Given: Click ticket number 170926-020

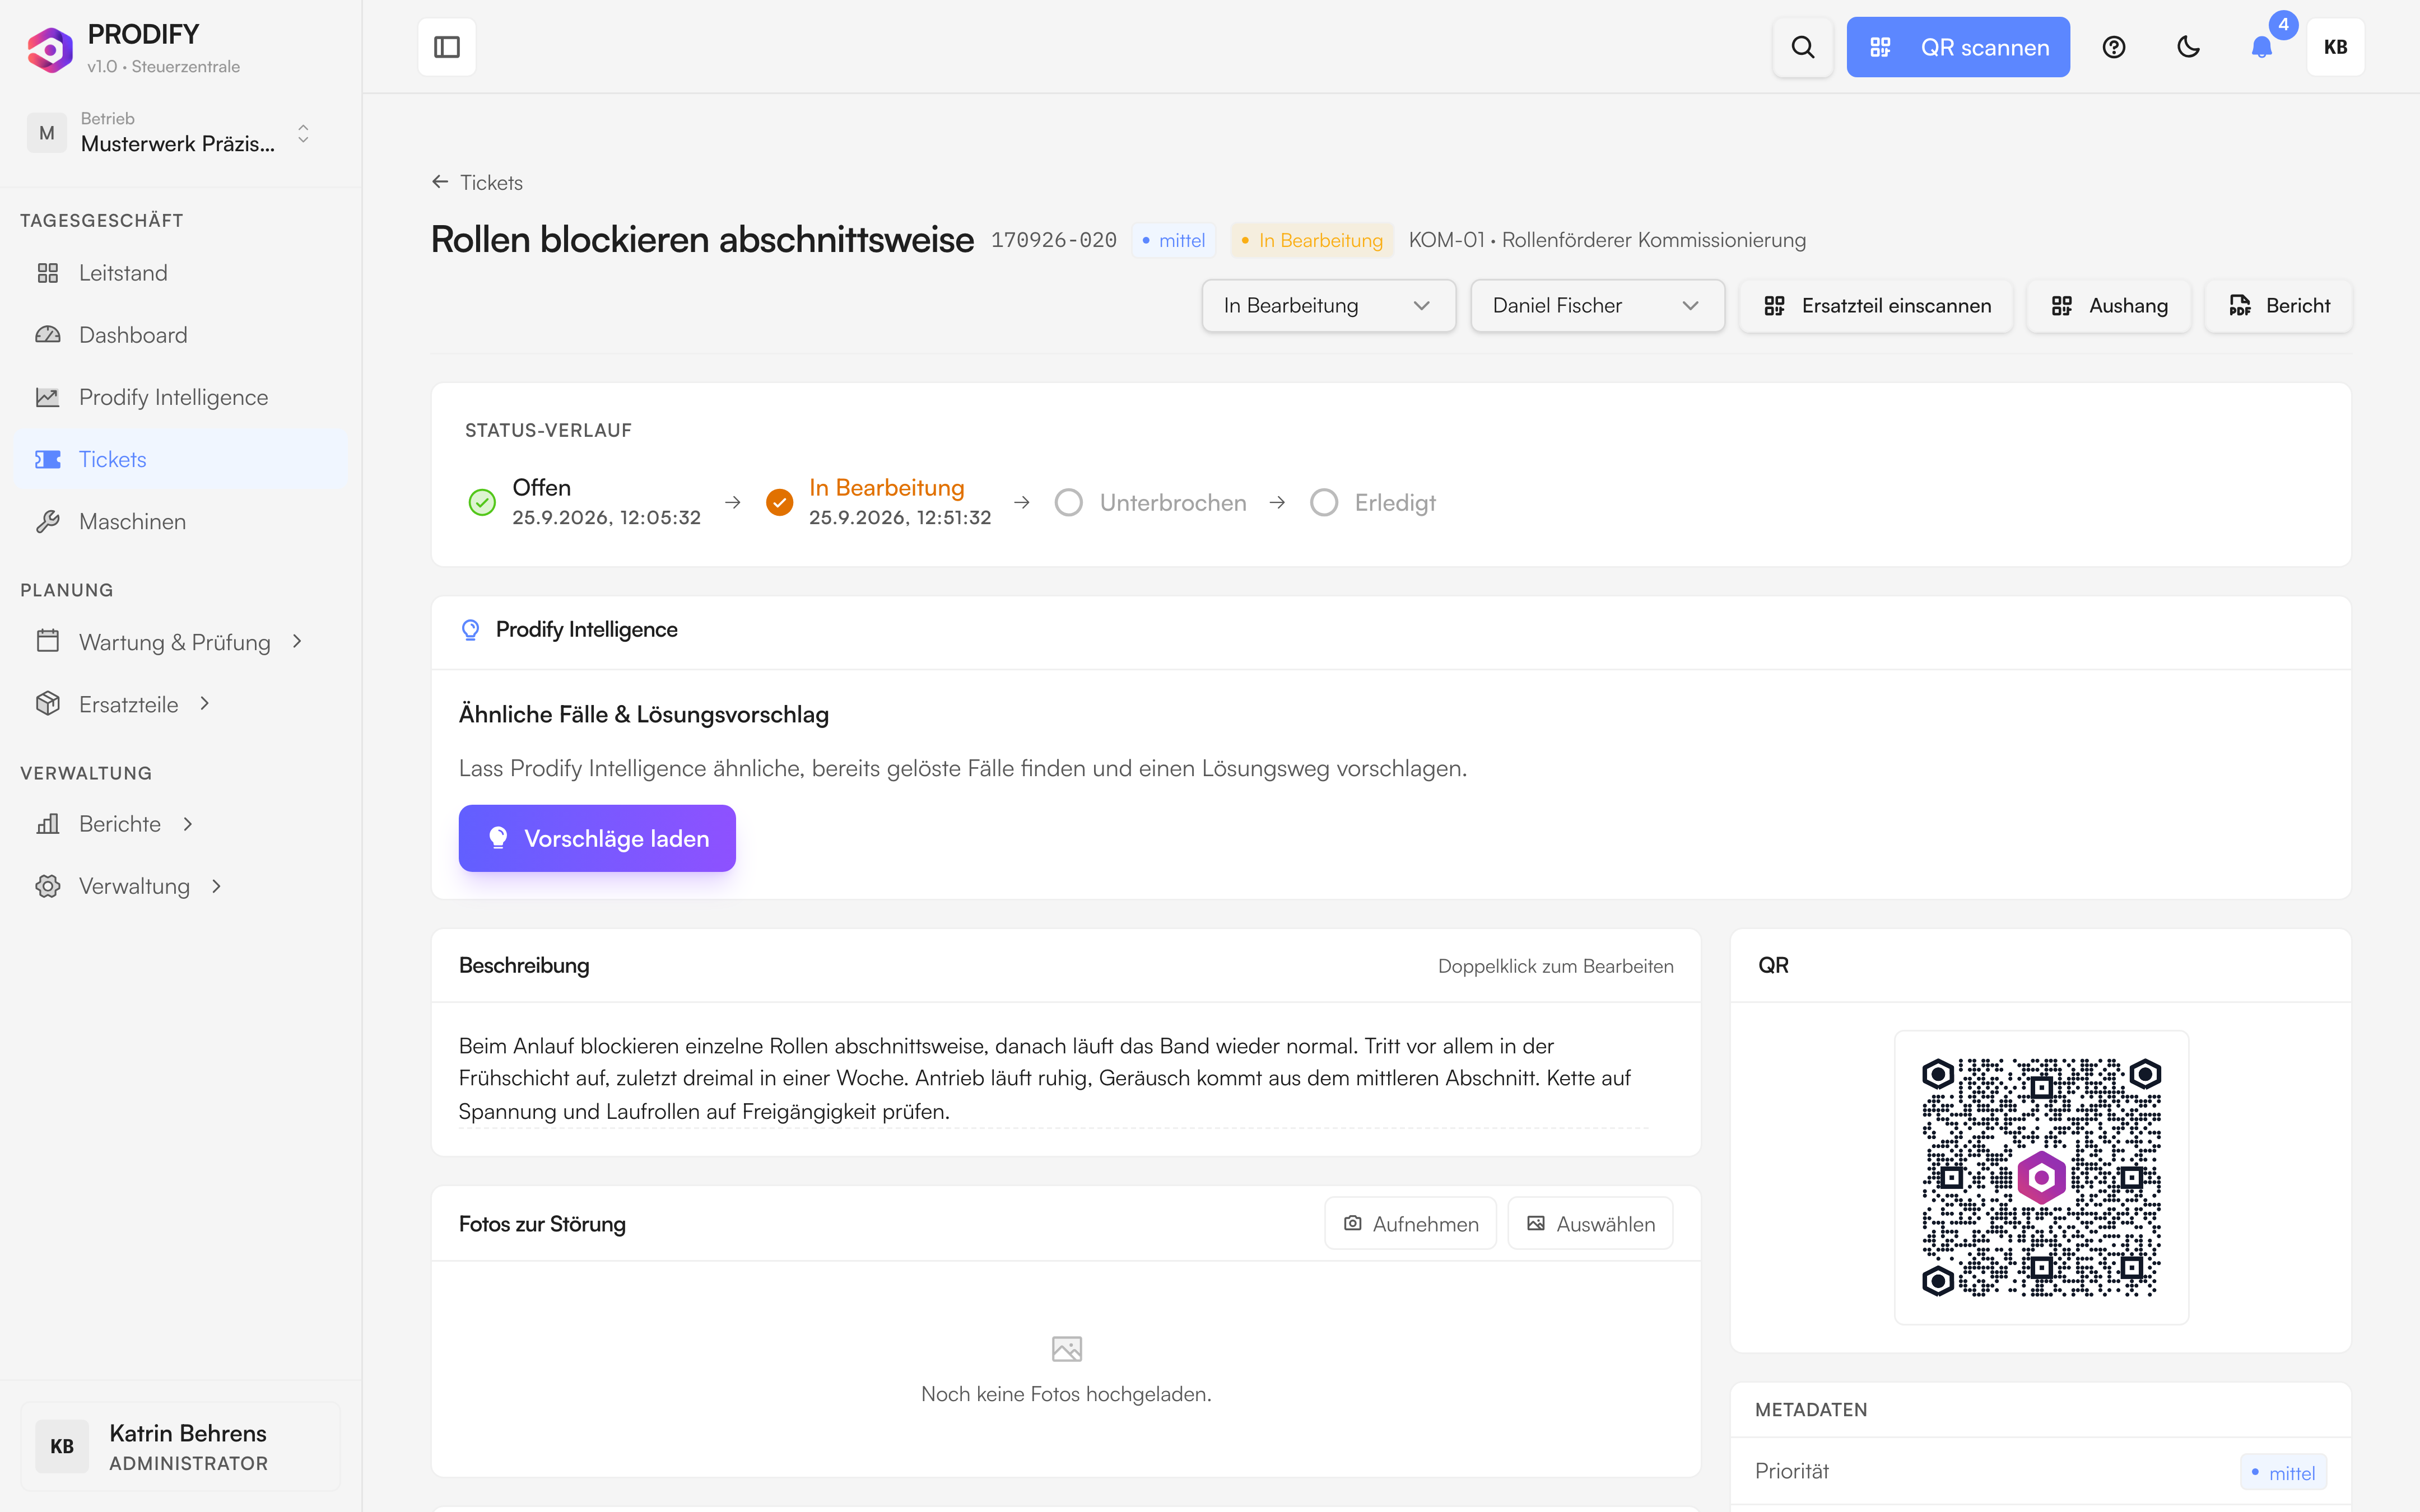Looking at the screenshot, I should pos(1053,240).
